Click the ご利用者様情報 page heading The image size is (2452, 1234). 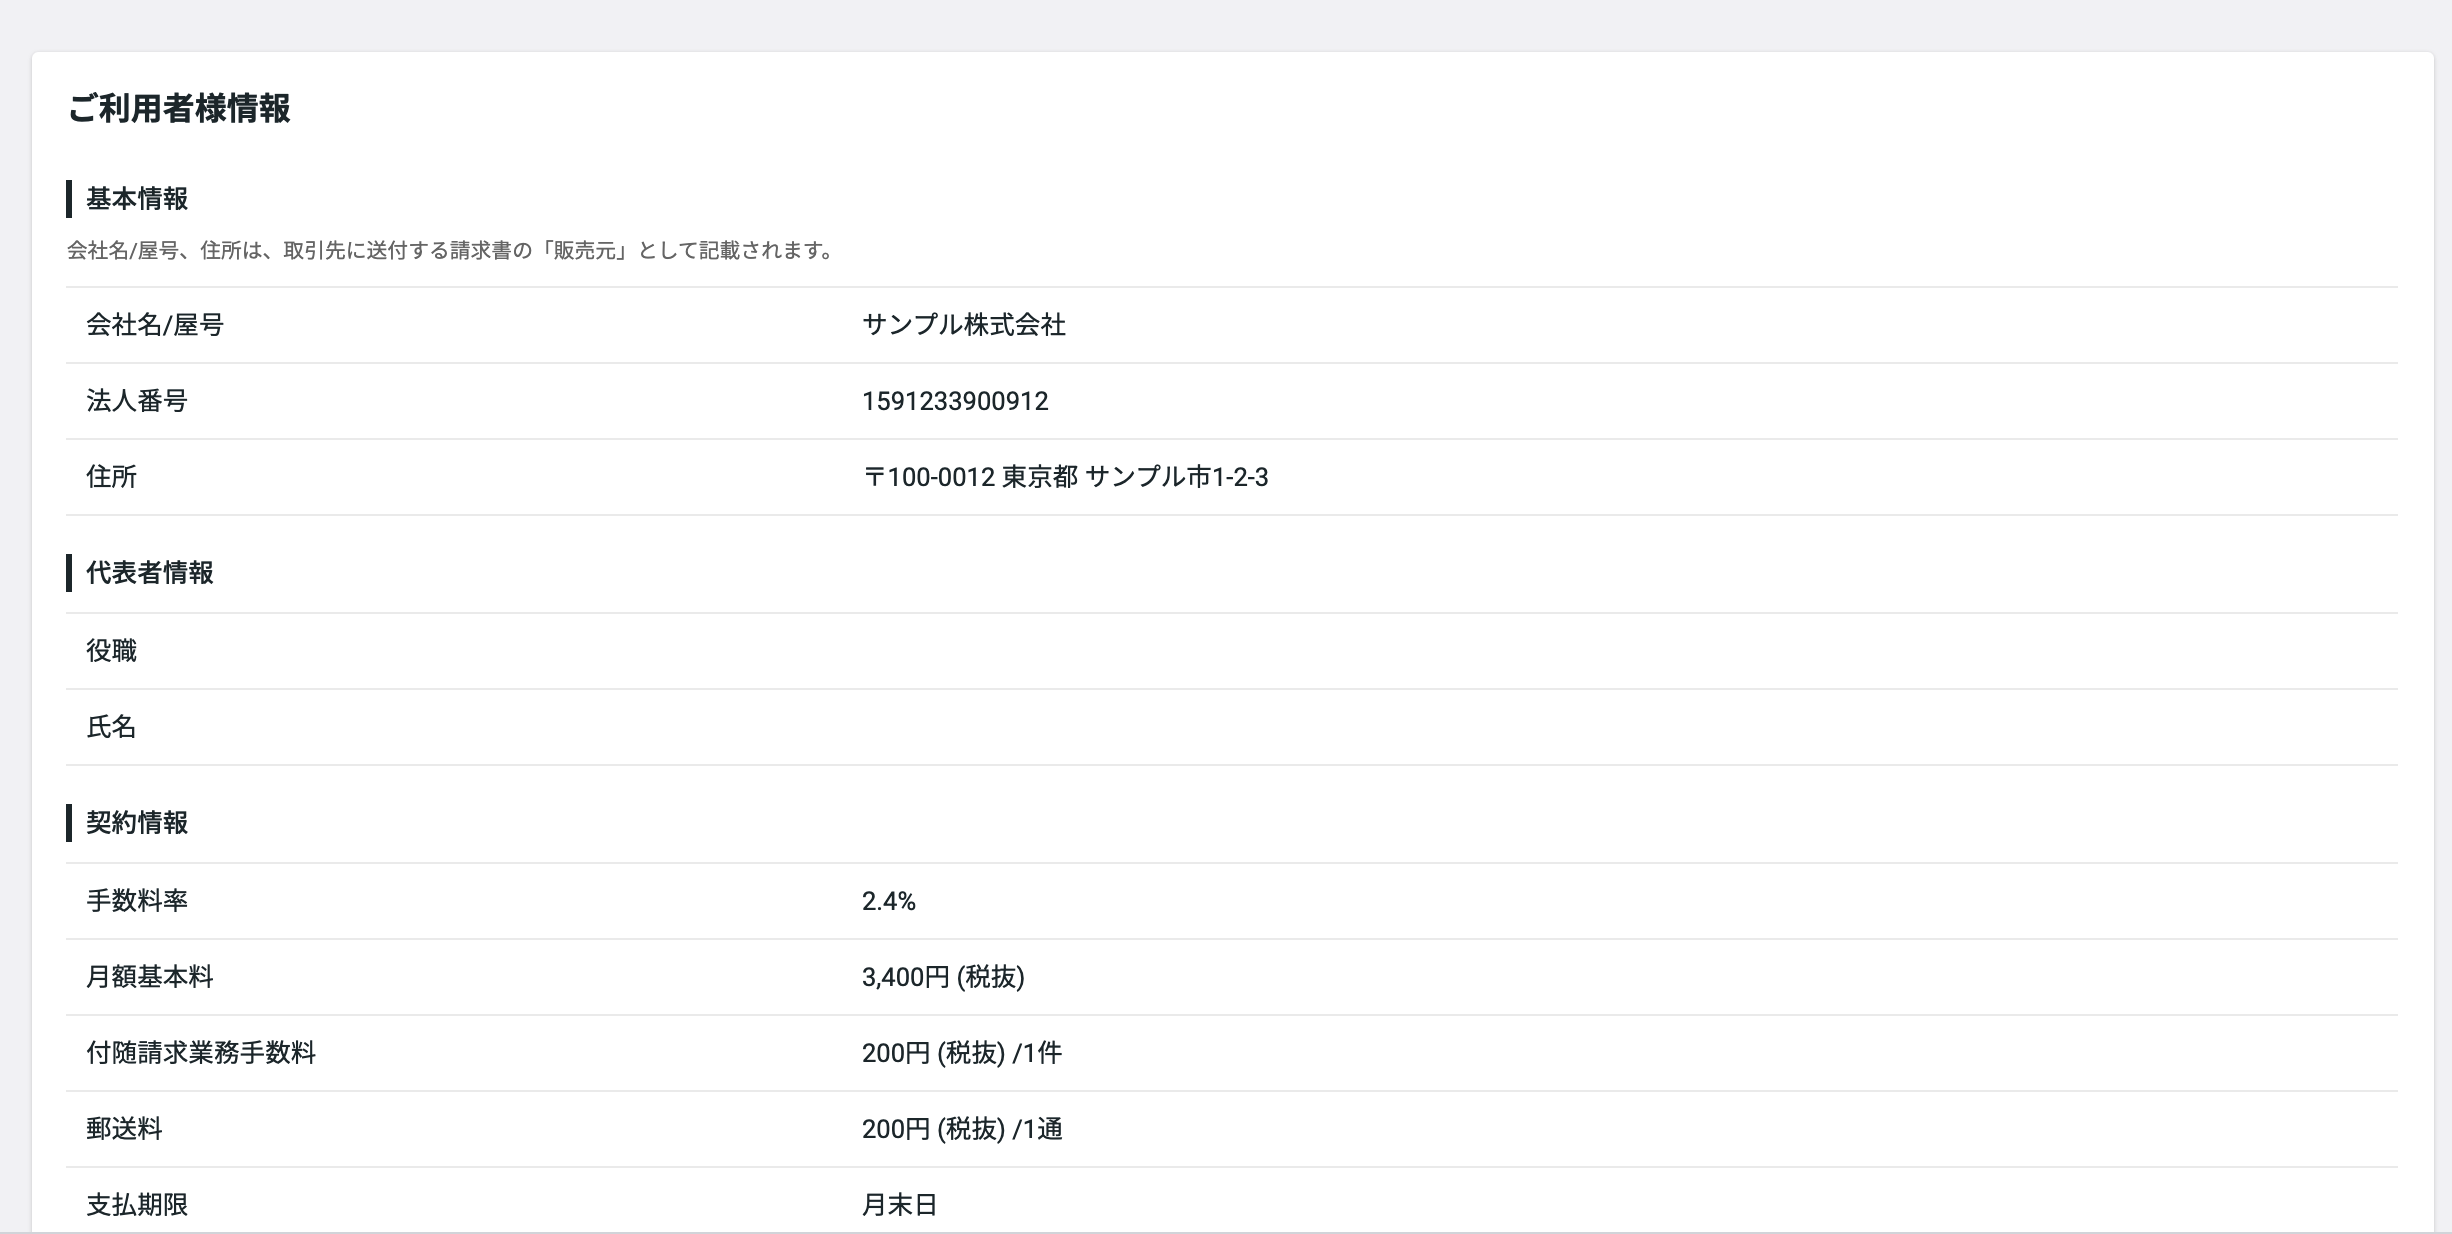[179, 108]
